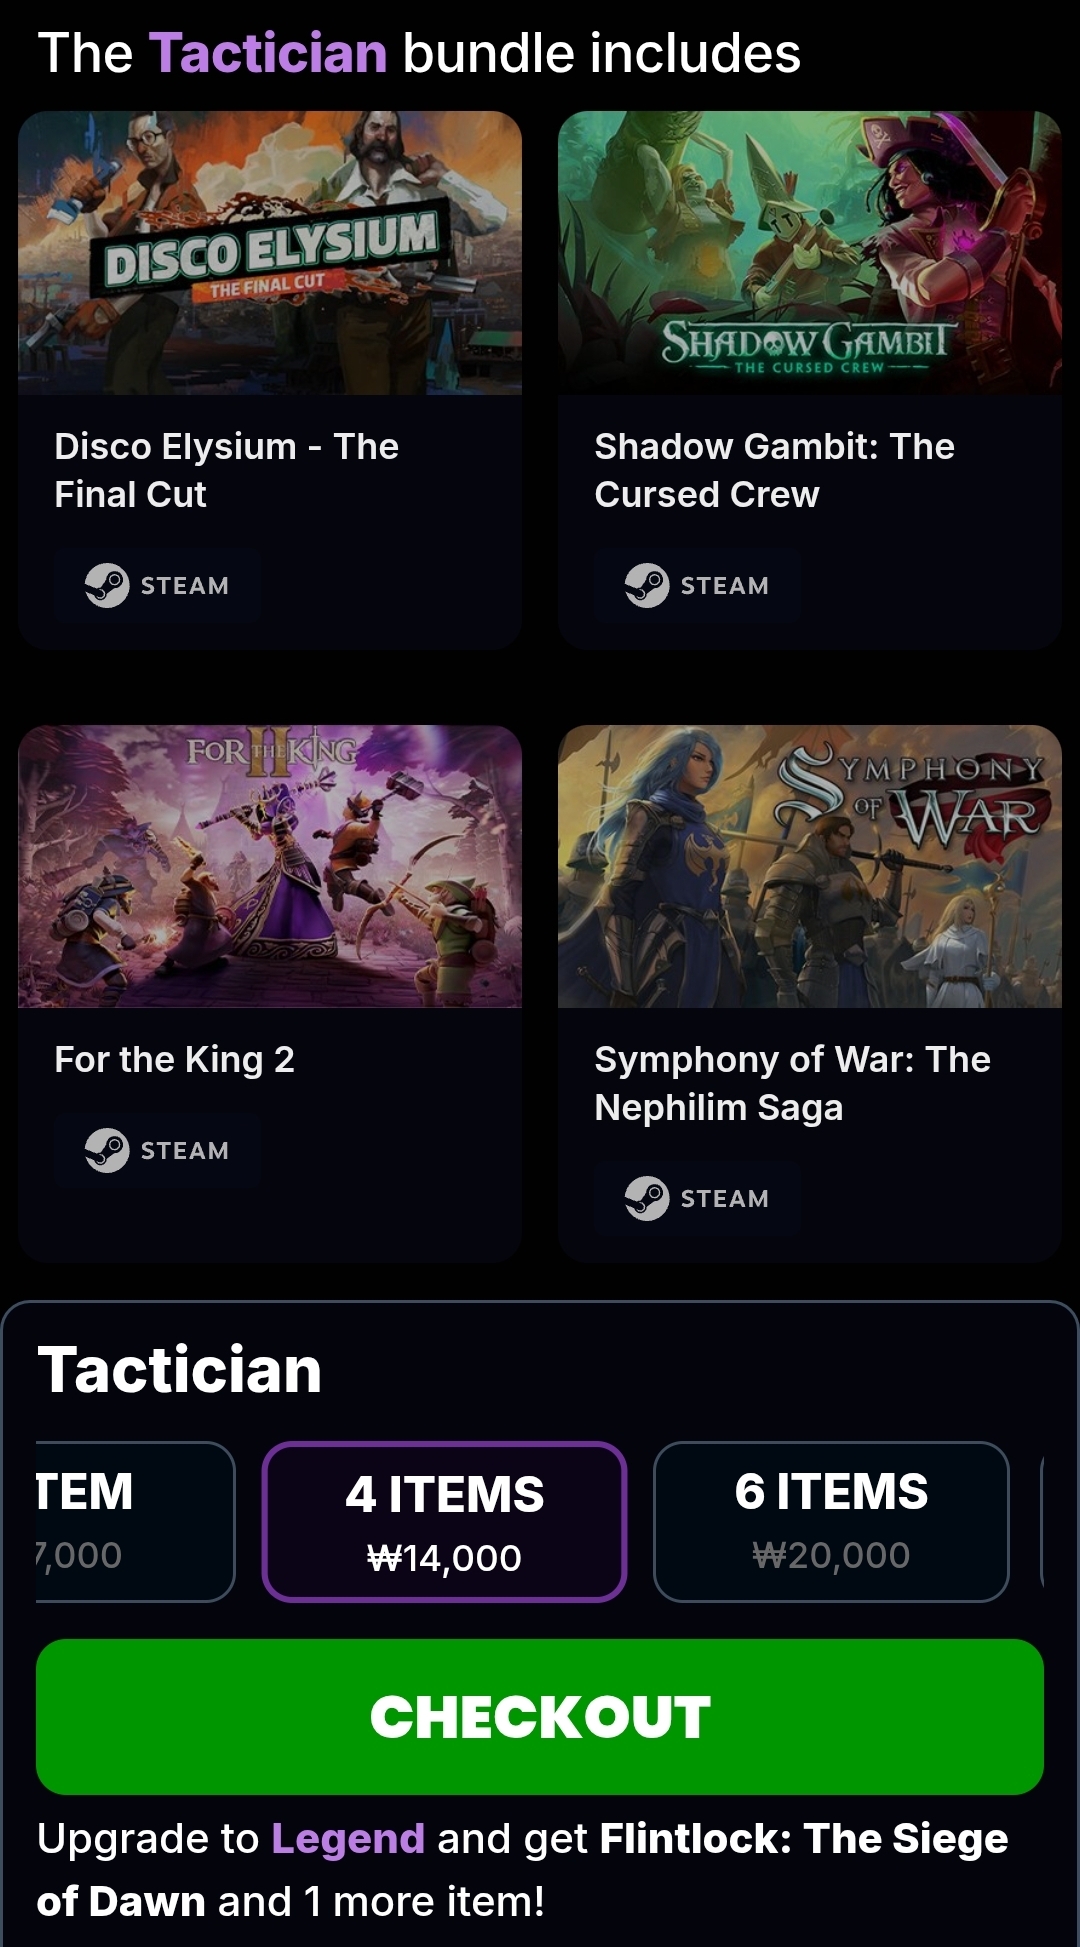Select the 6 ITEMS ₩20,000 tier

pos(831,1522)
